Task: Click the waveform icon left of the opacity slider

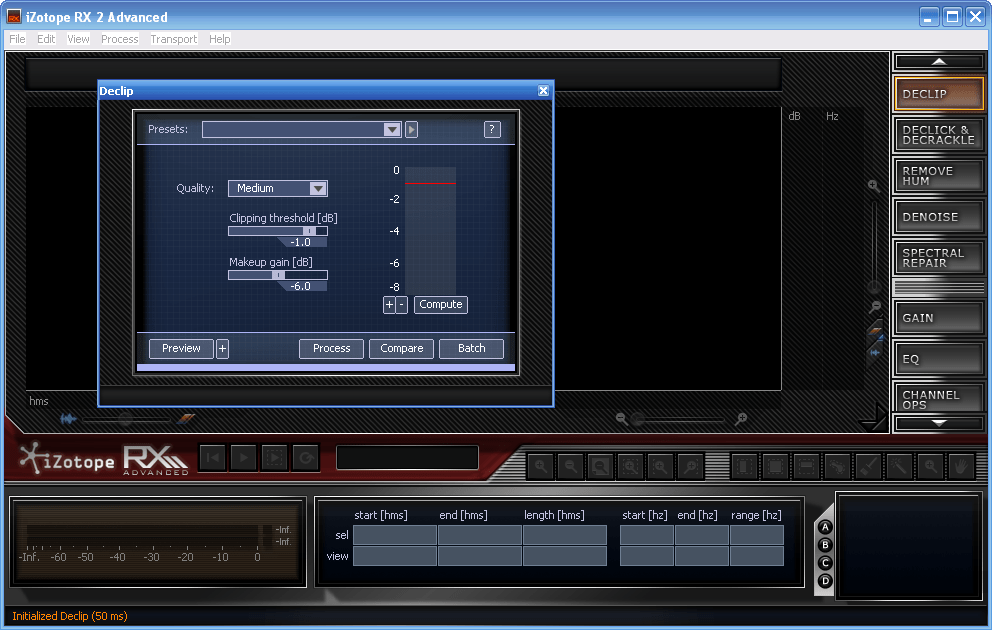Action: pyautogui.click(x=68, y=419)
